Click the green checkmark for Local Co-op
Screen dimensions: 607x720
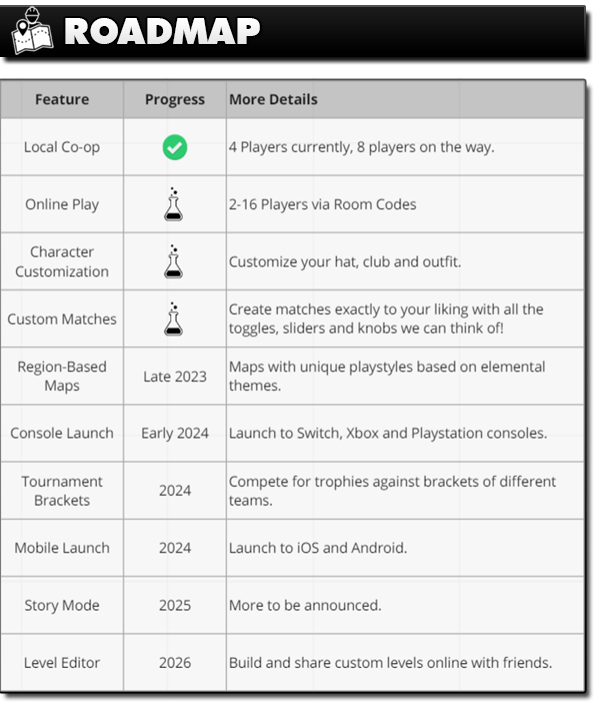point(174,148)
